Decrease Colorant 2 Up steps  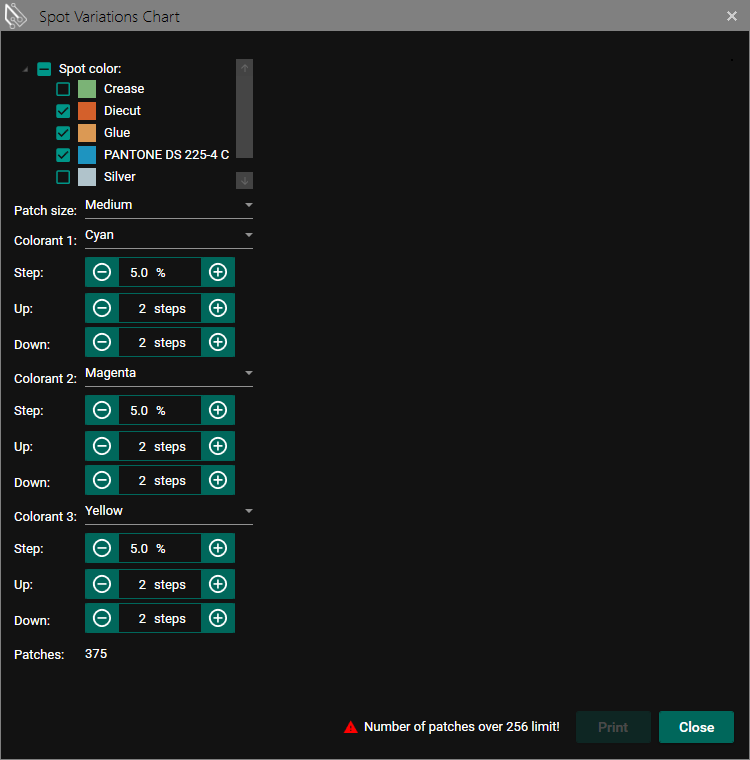coord(102,446)
